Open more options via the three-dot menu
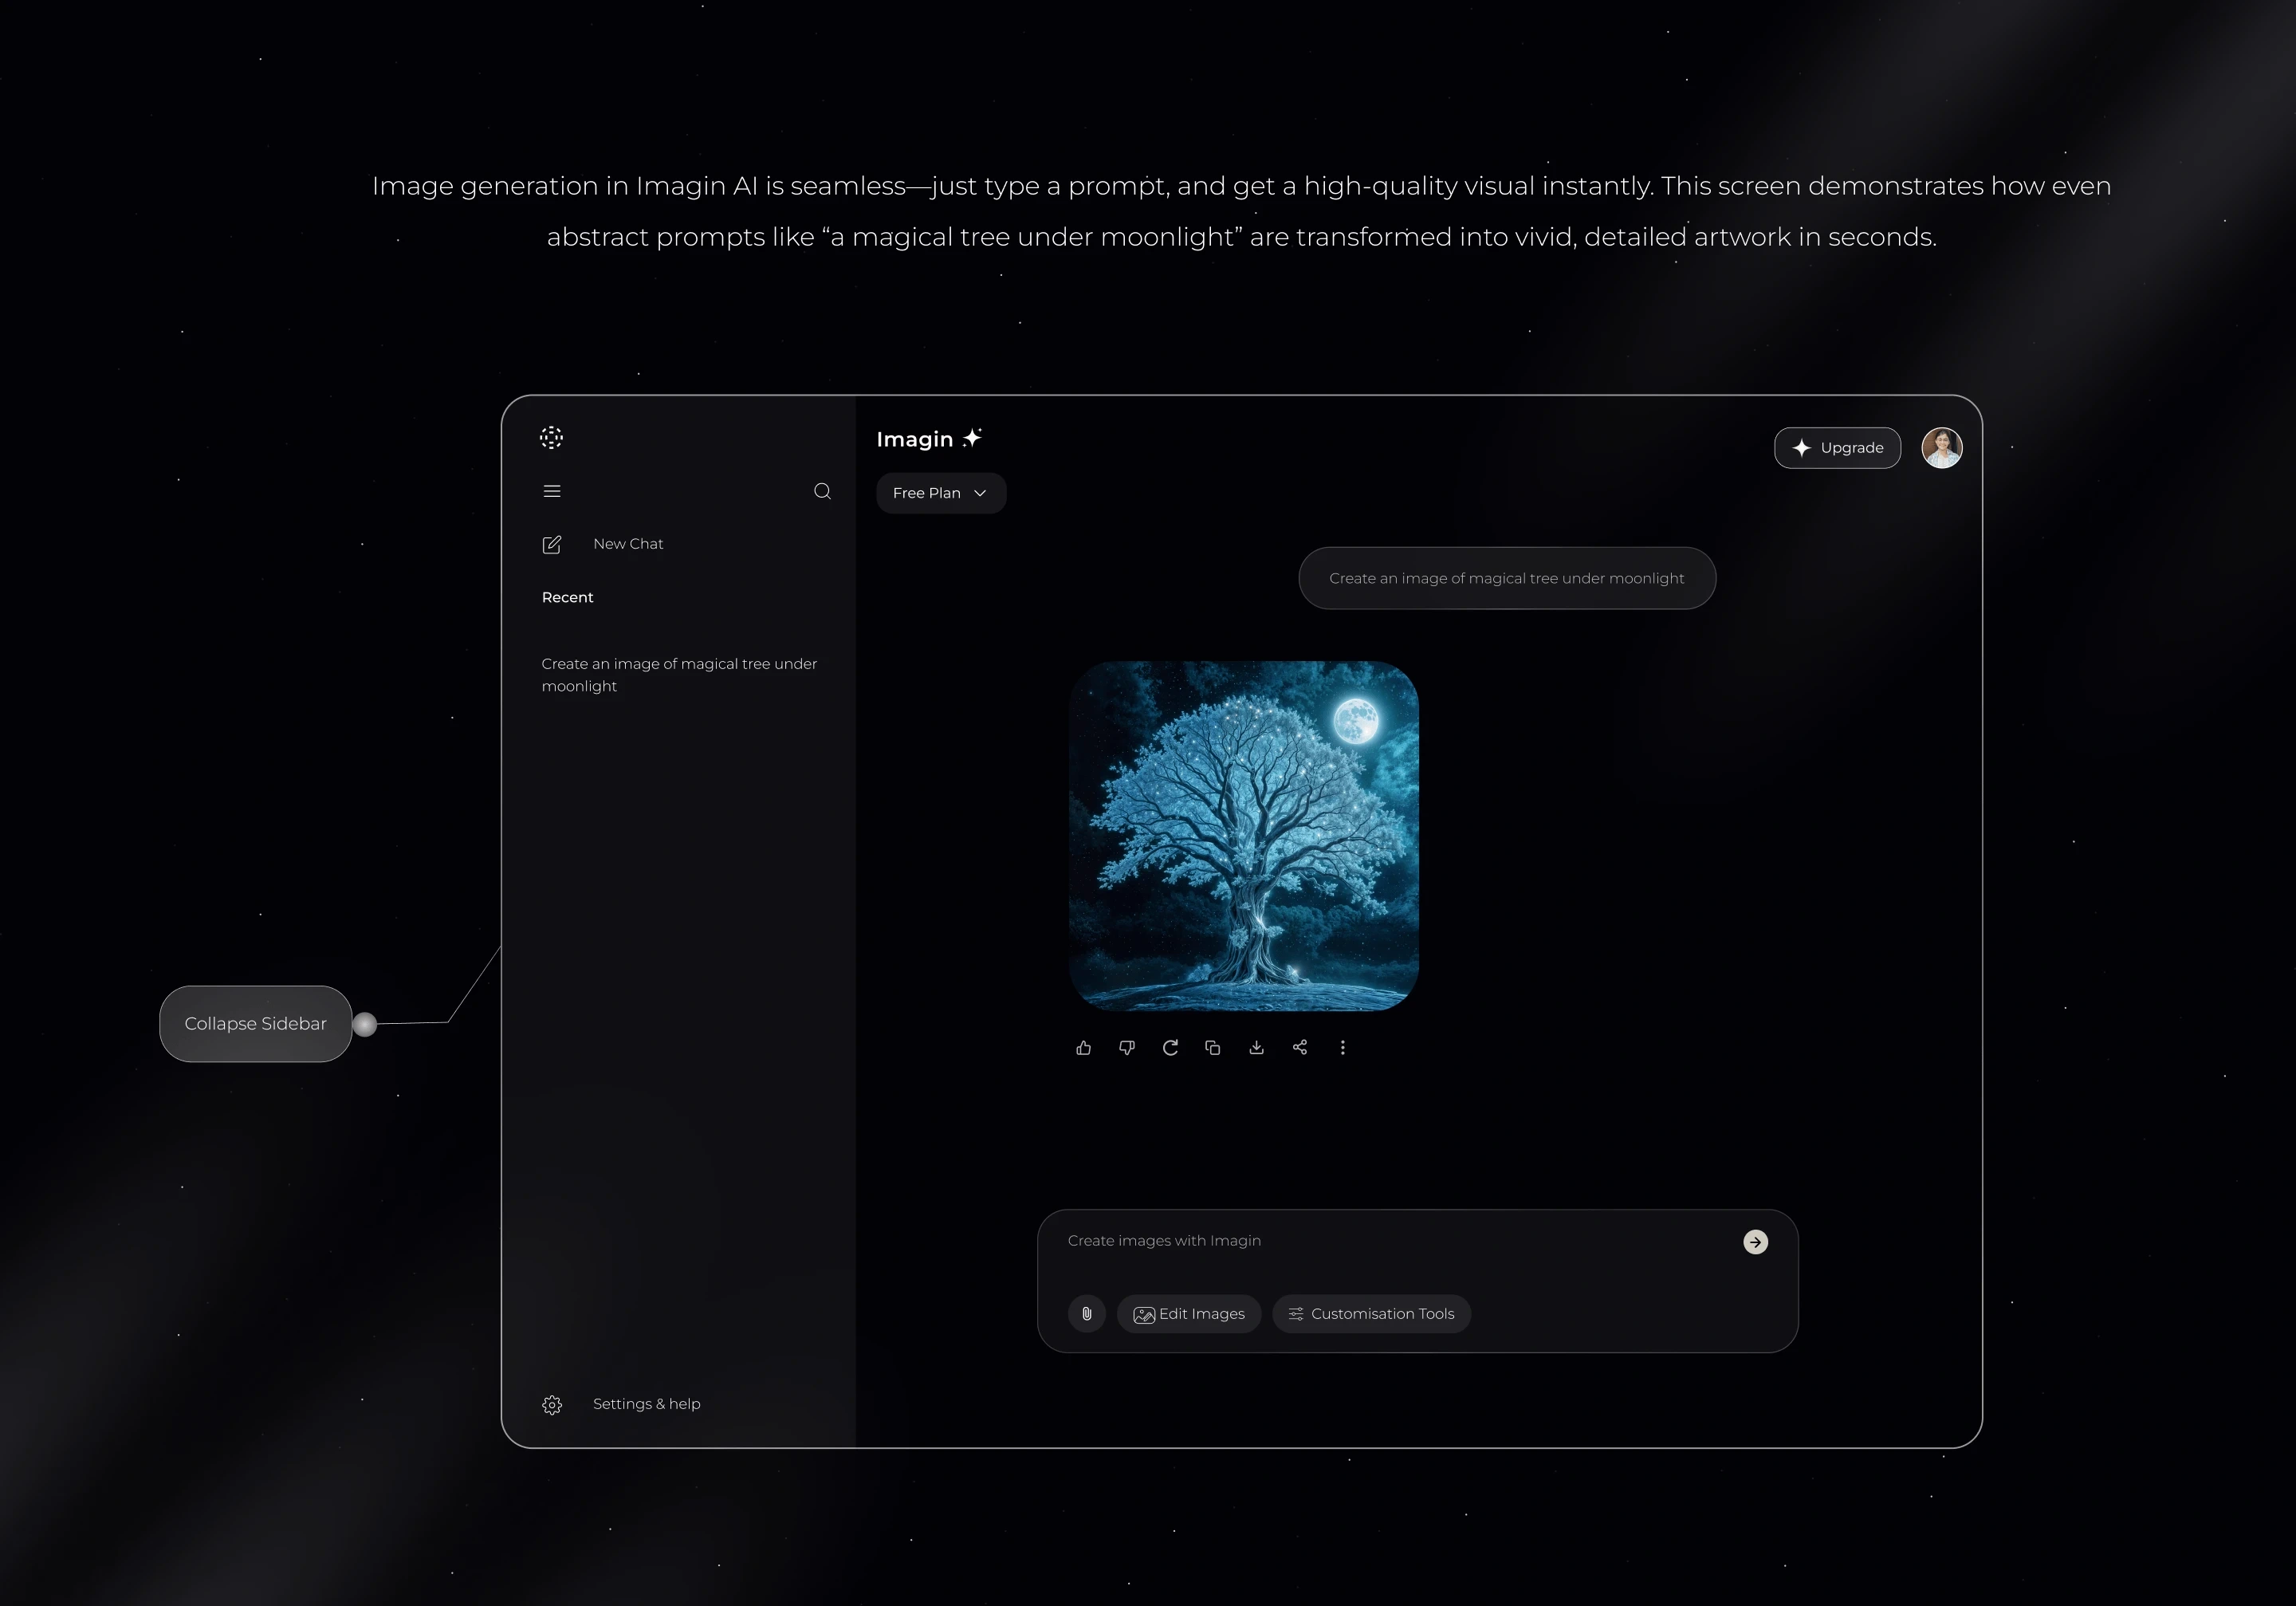Viewport: 2296px width, 1606px height. (1343, 1047)
